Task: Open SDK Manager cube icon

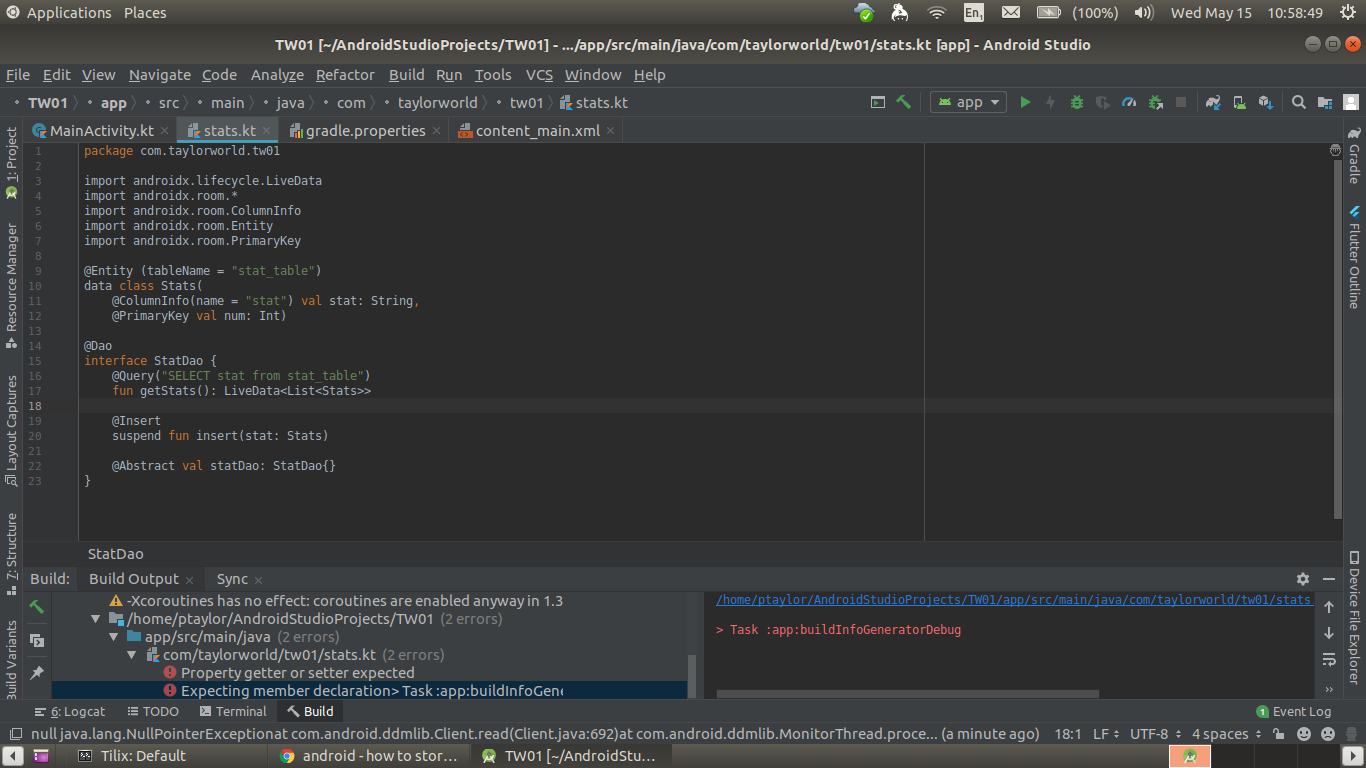Action: (1265, 102)
